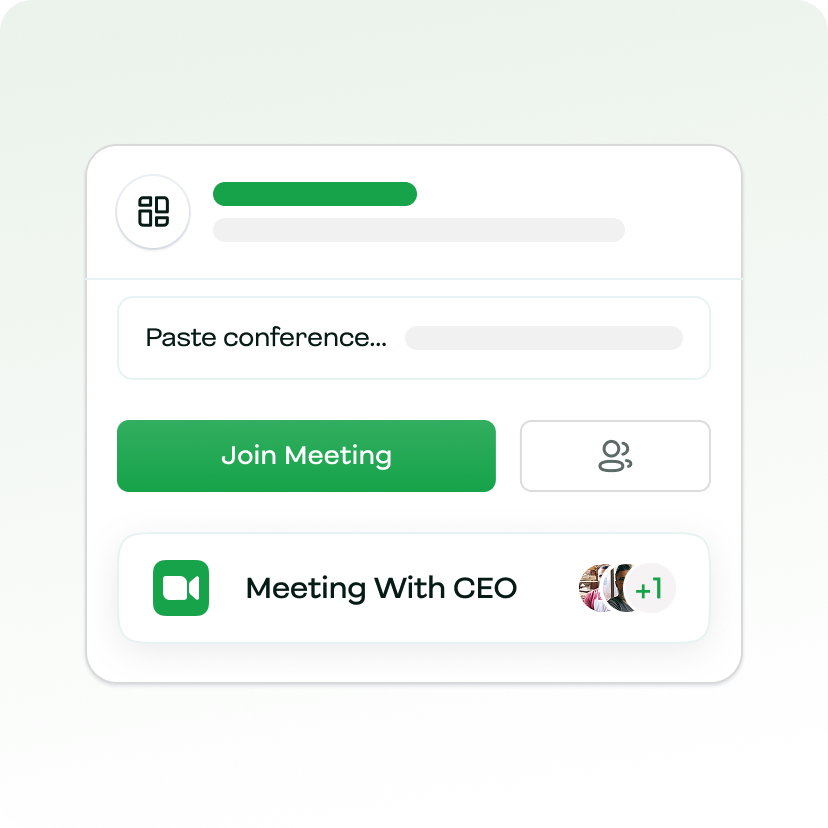Click the word CEO in meeting title
The height and width of the screenshot is (828, 828).
(x=485, y=588)
